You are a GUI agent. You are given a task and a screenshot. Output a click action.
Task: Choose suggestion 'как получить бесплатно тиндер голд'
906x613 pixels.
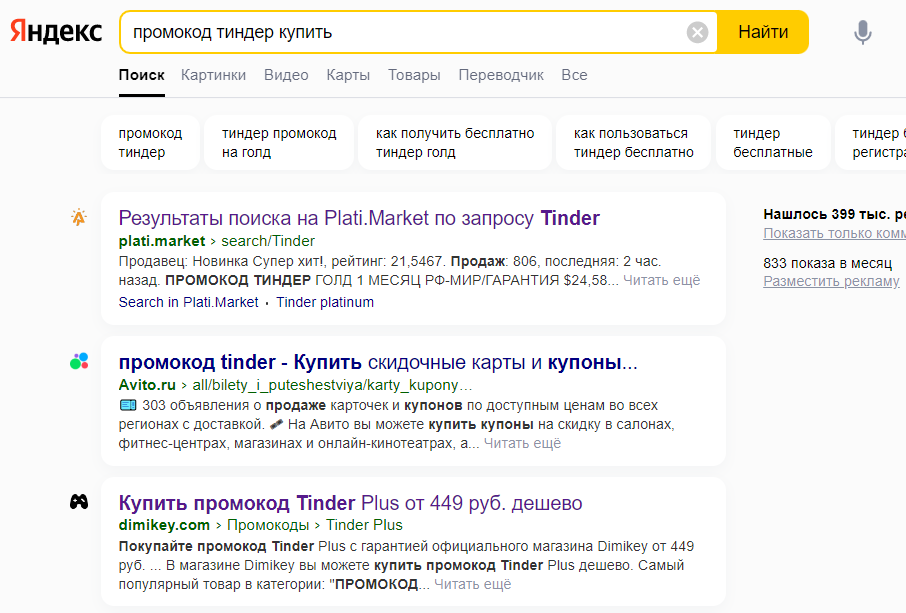pyautogui.click(x=455, y=143)
